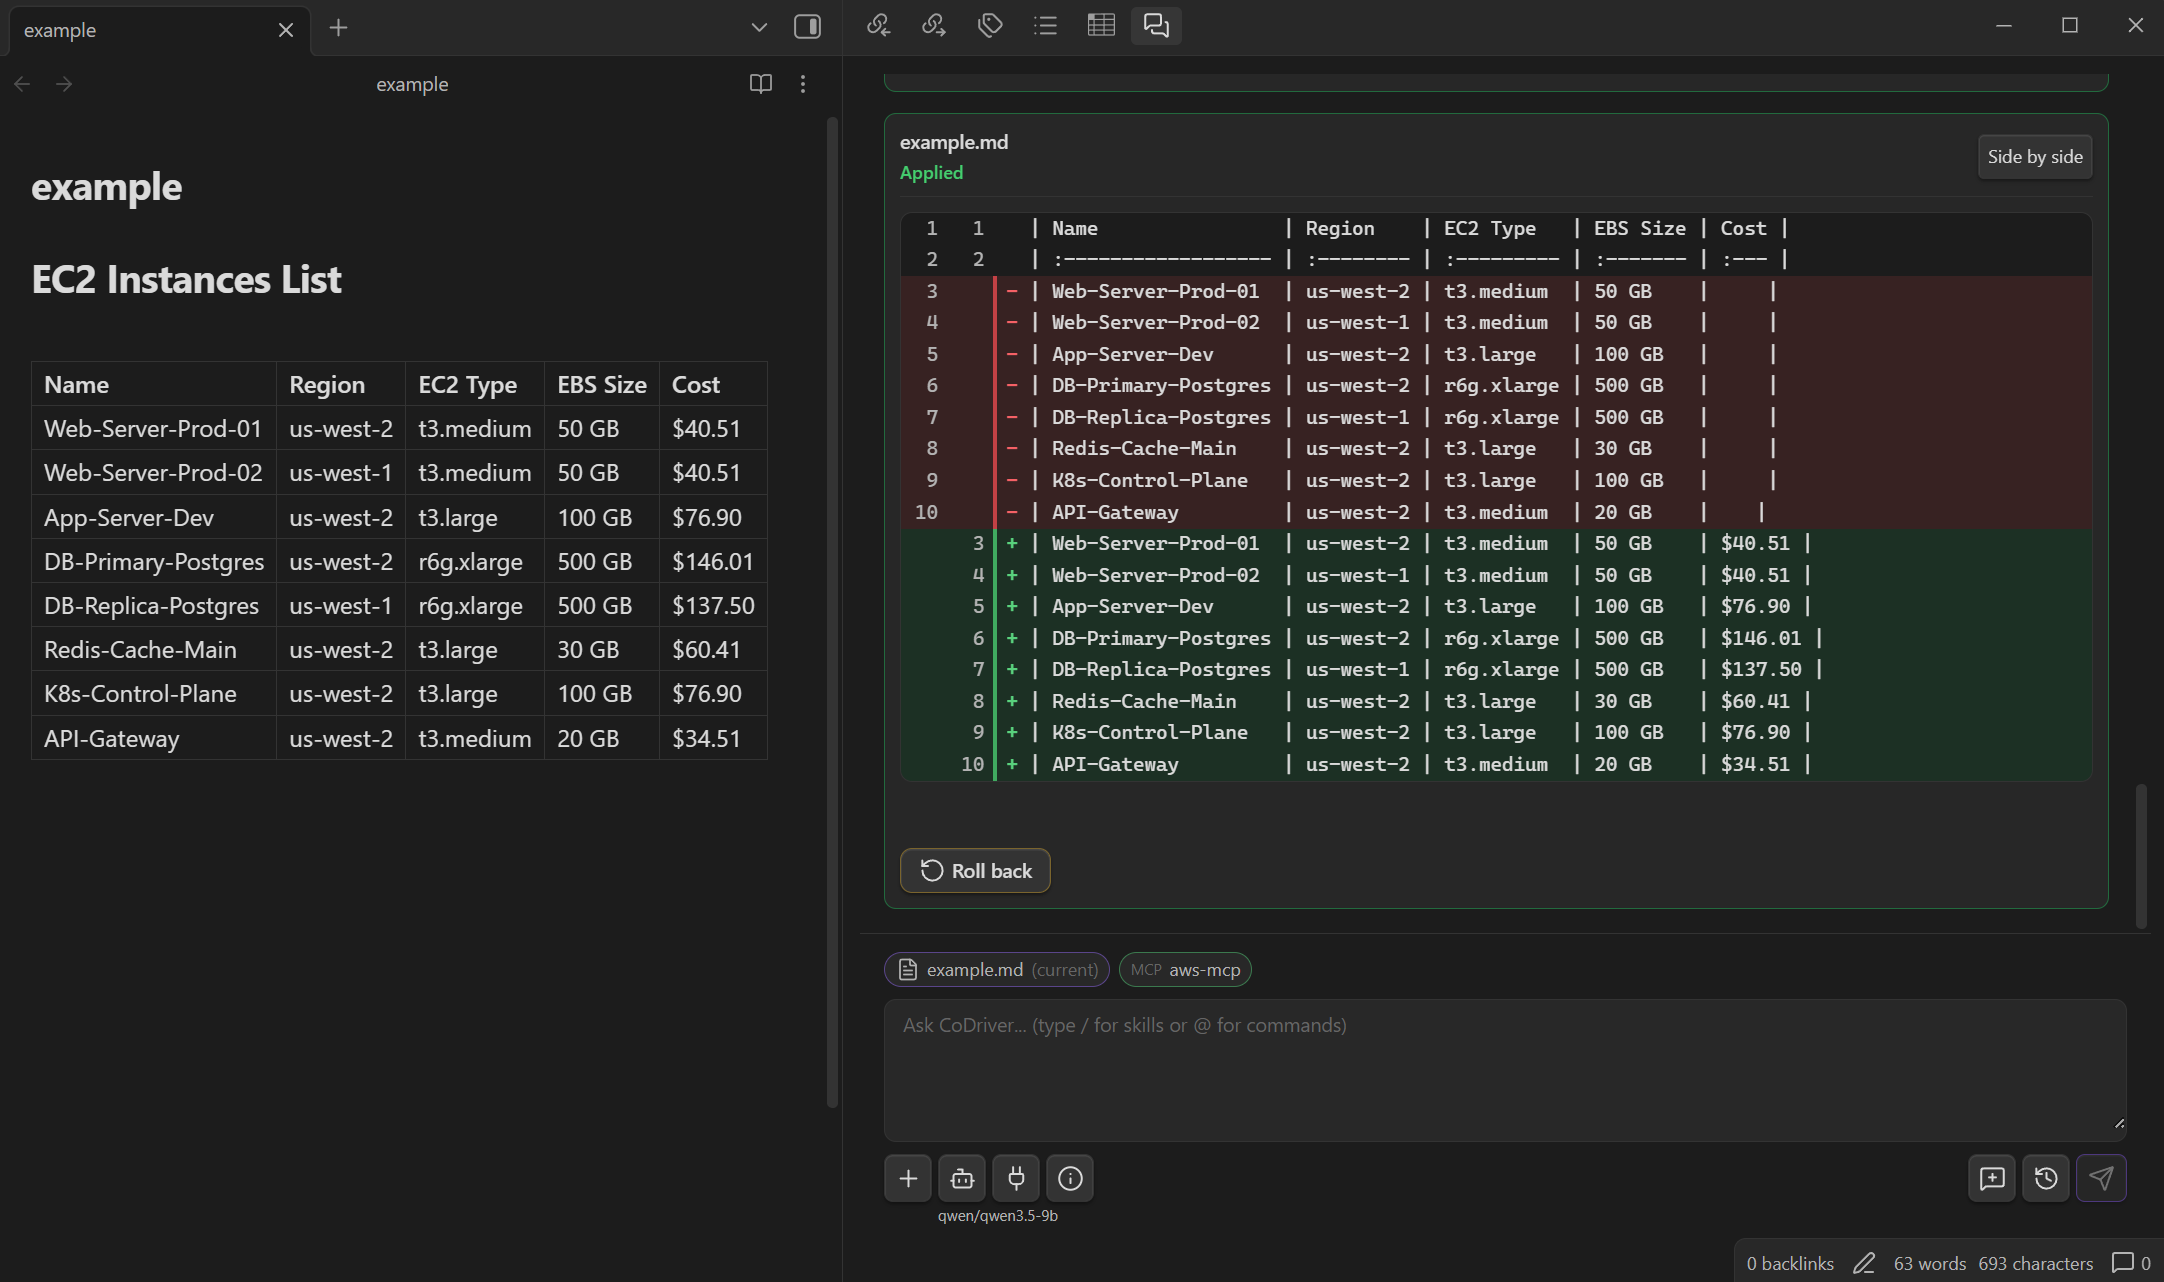2164x1282 pixels.
Task: Click the example.md (current) context chip
Action: coord(997,970)
